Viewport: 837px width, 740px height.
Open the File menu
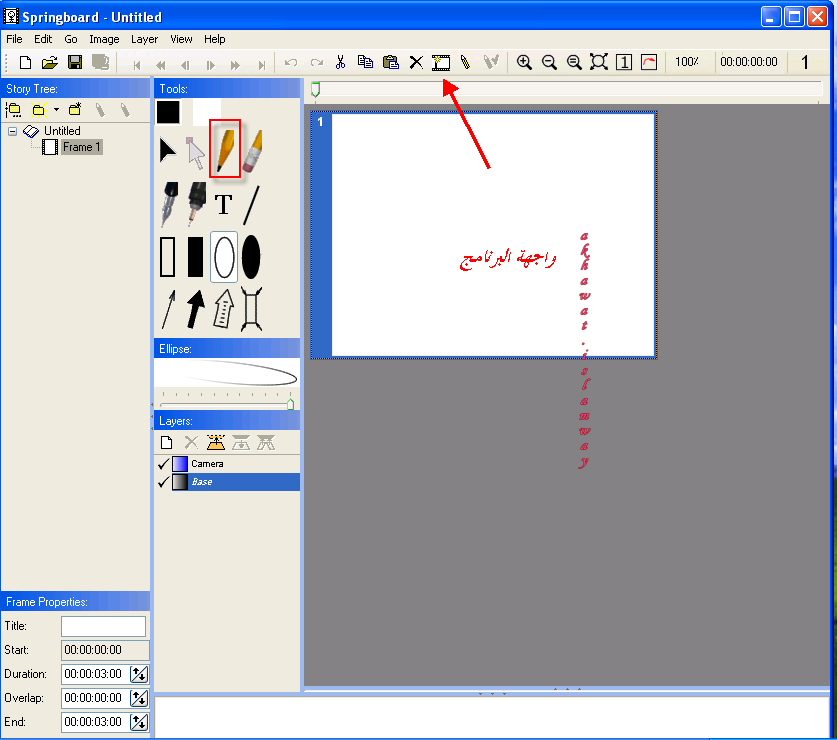pyautogui.click(x=14, y=39)
